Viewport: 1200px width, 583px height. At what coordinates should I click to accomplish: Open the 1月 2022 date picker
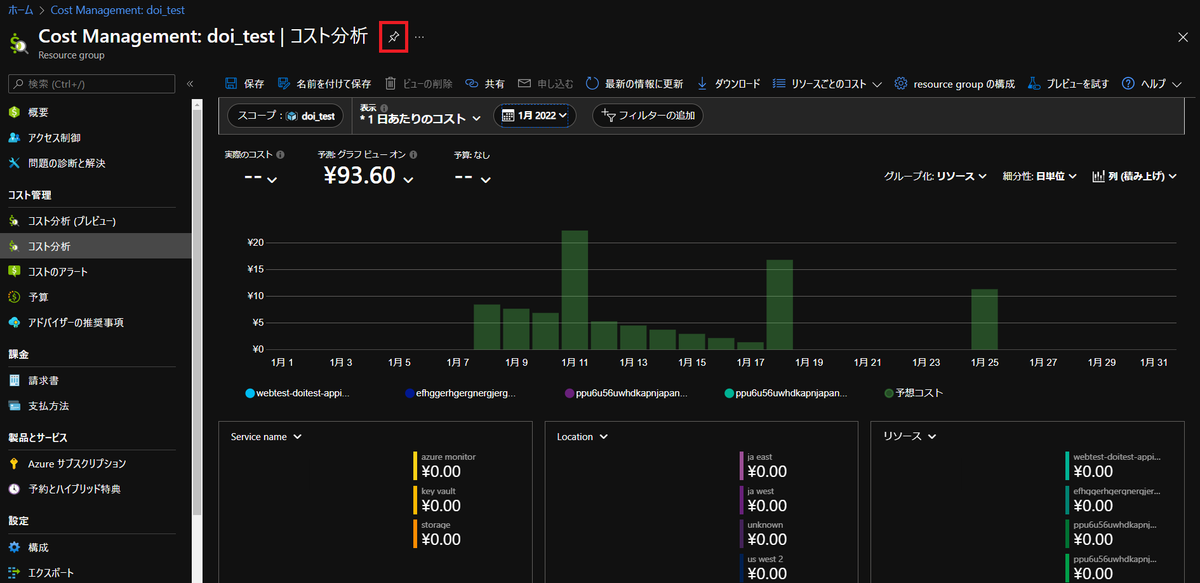click(x=535, y=116)
